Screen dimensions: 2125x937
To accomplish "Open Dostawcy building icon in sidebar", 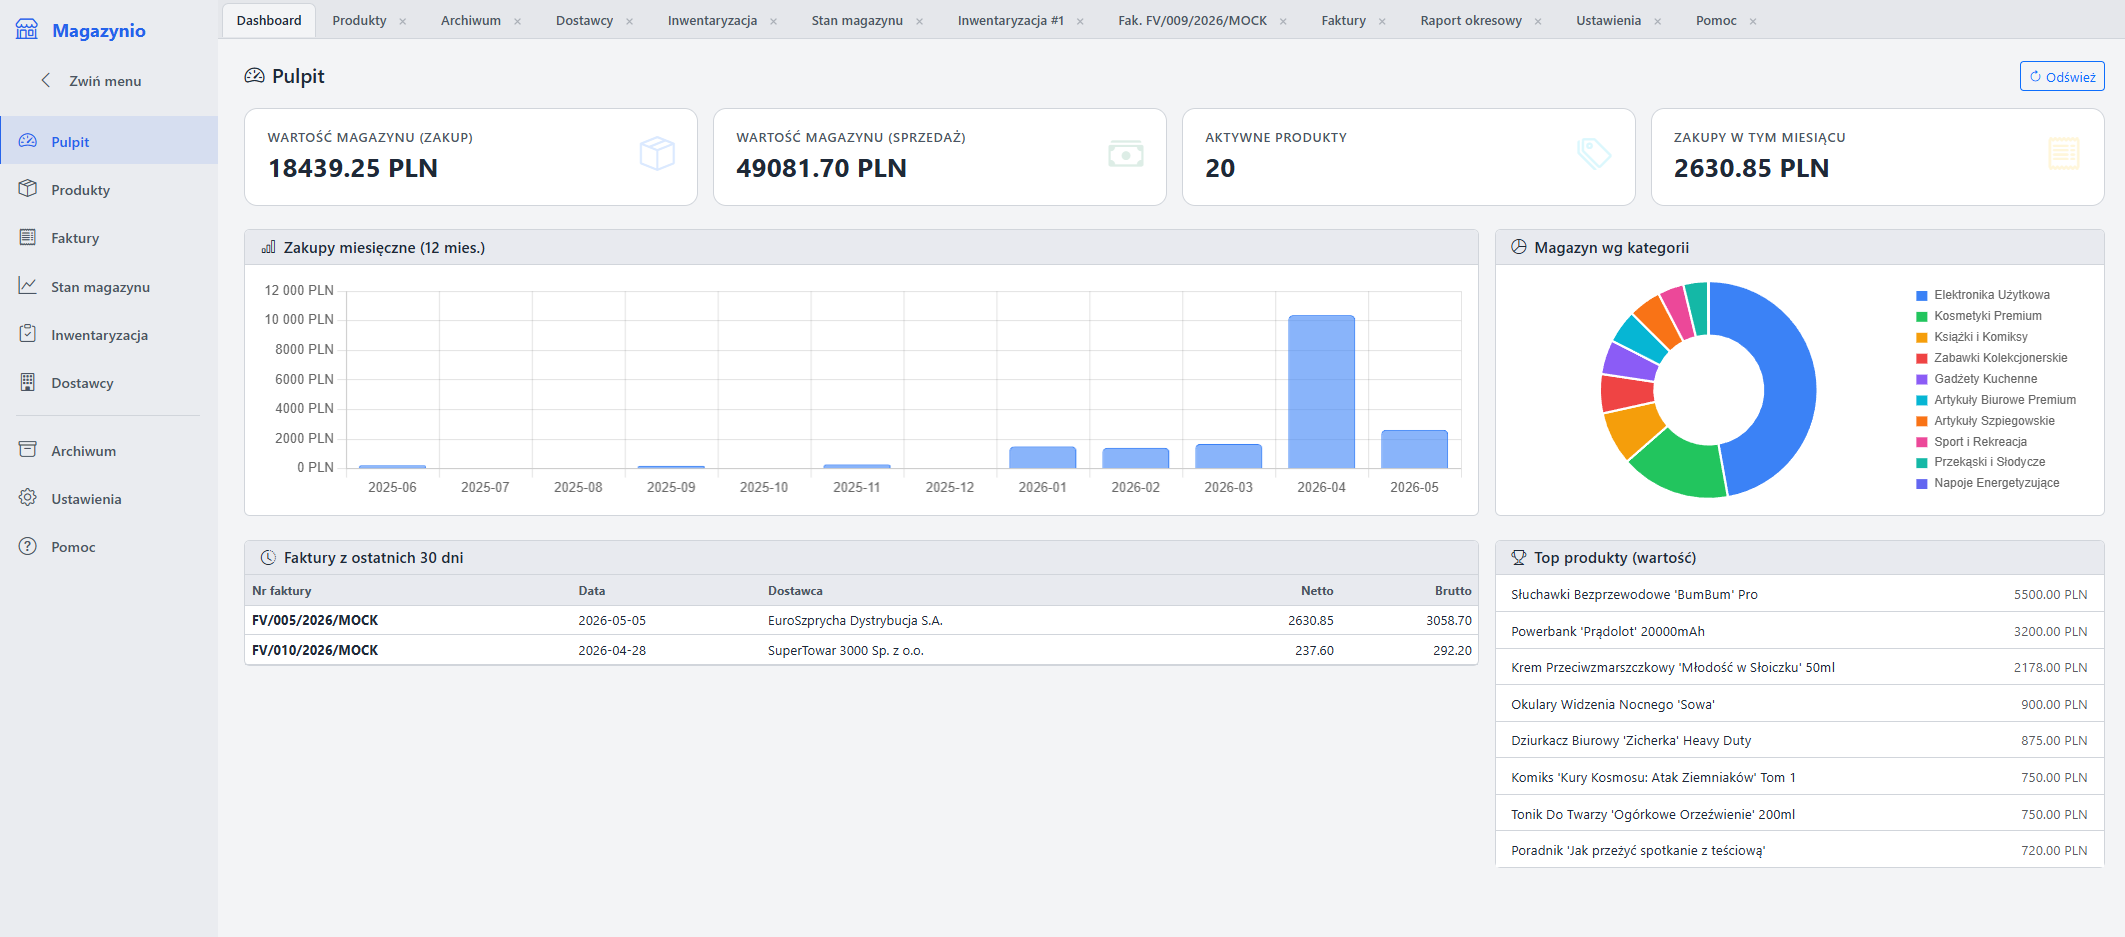I will point(28,382).
